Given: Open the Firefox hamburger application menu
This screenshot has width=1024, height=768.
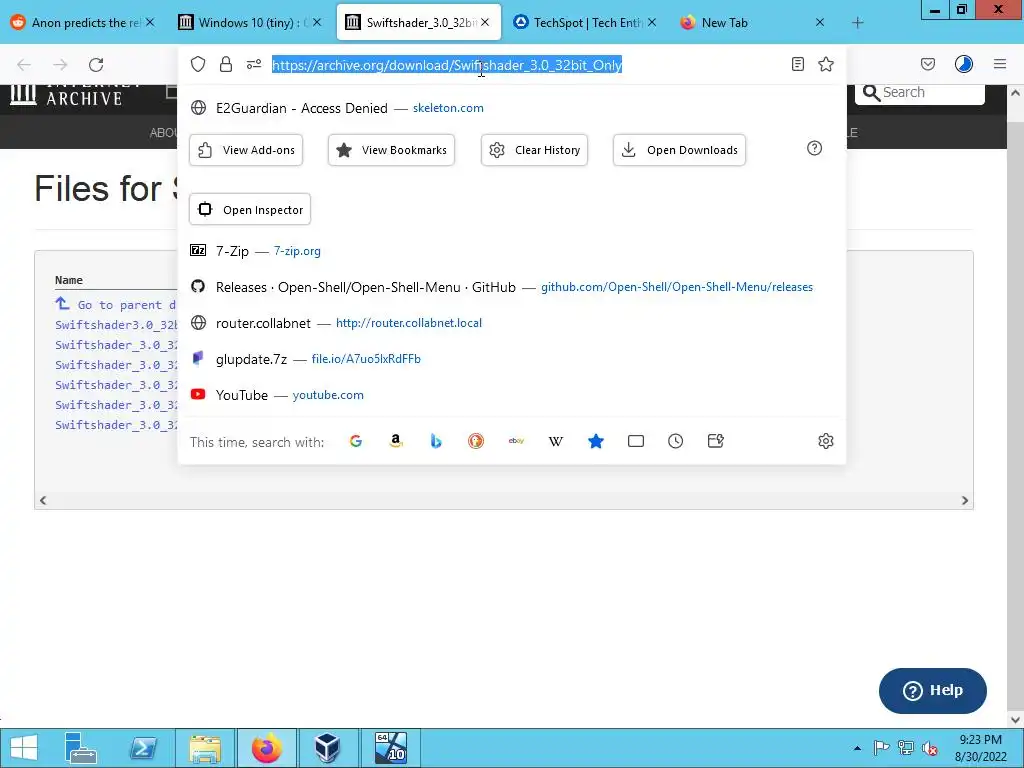Looking at the screenshot, I should coord(1000,64).
